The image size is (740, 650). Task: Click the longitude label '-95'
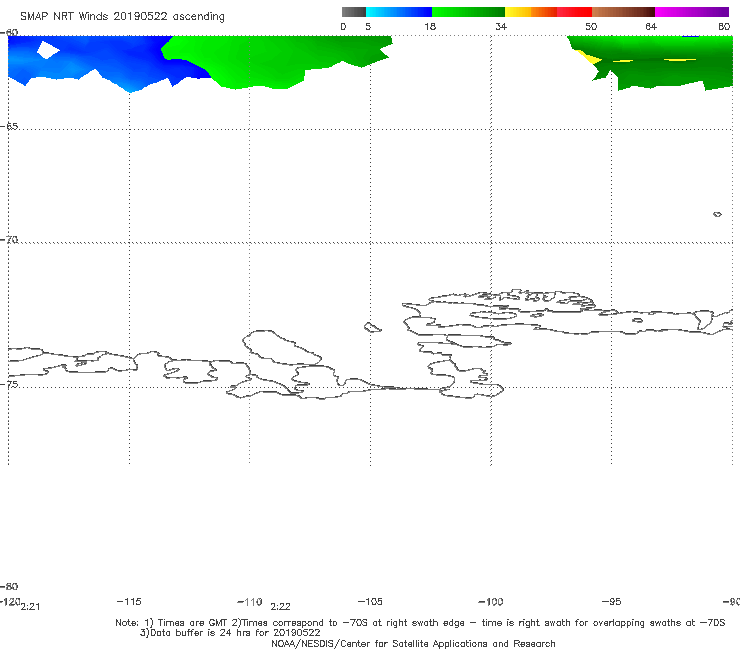pos(612,602)
